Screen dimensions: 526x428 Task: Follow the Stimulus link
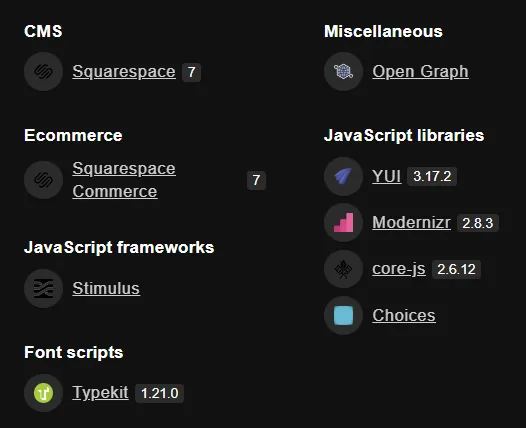(106, 288)
